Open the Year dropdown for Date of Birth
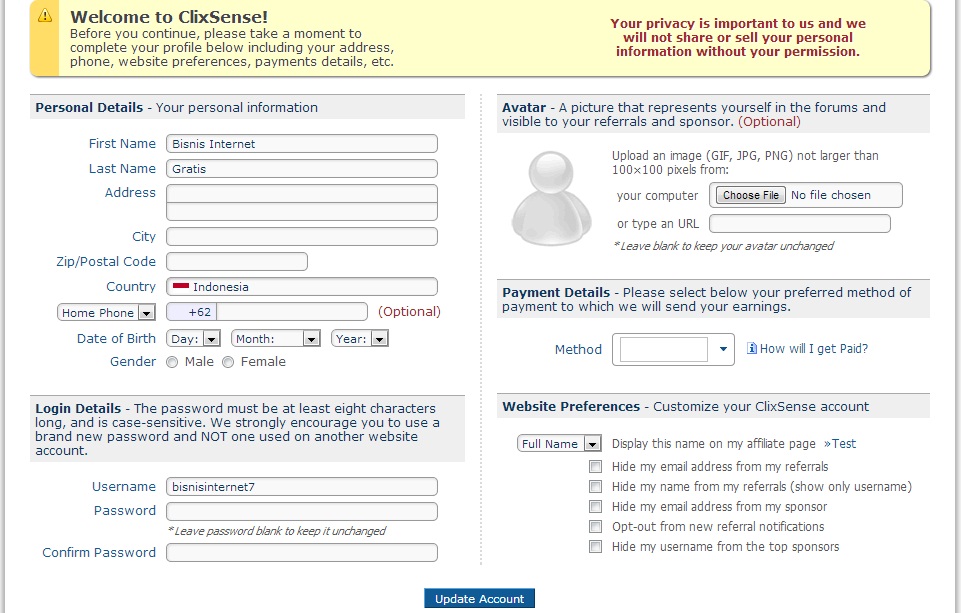The image size is (961, 613). coord(360,338)
